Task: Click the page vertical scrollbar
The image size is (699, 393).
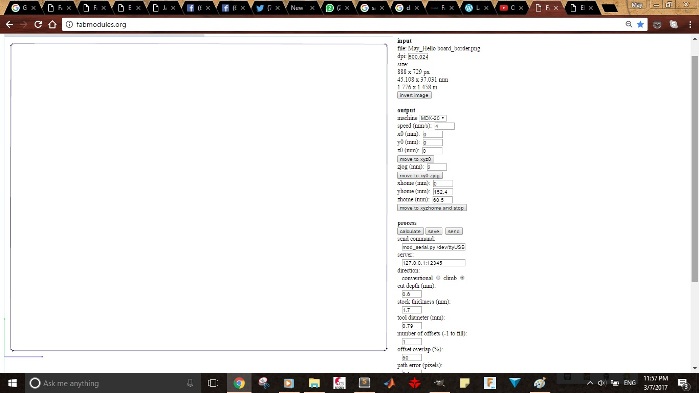Action: [695, 168]
